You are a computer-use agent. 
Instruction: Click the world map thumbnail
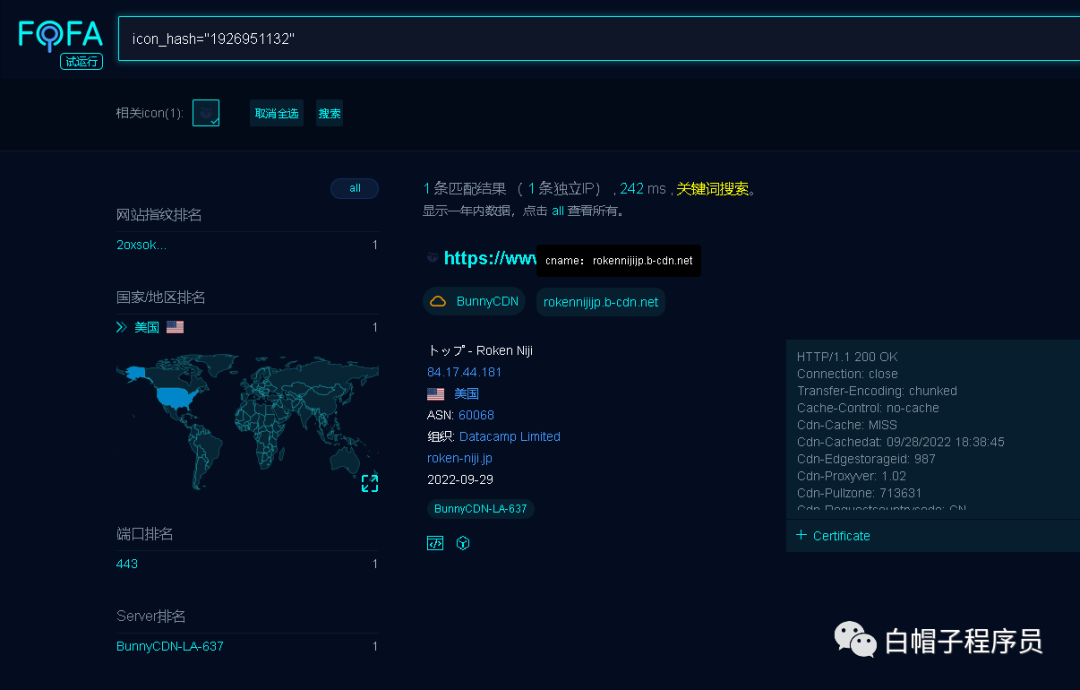[247, 421]
